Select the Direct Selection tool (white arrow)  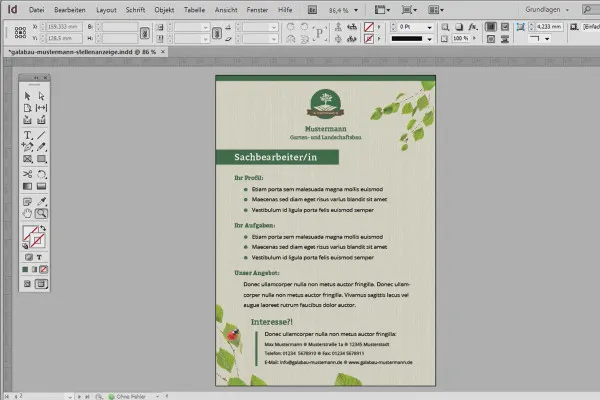click(41, 96)
